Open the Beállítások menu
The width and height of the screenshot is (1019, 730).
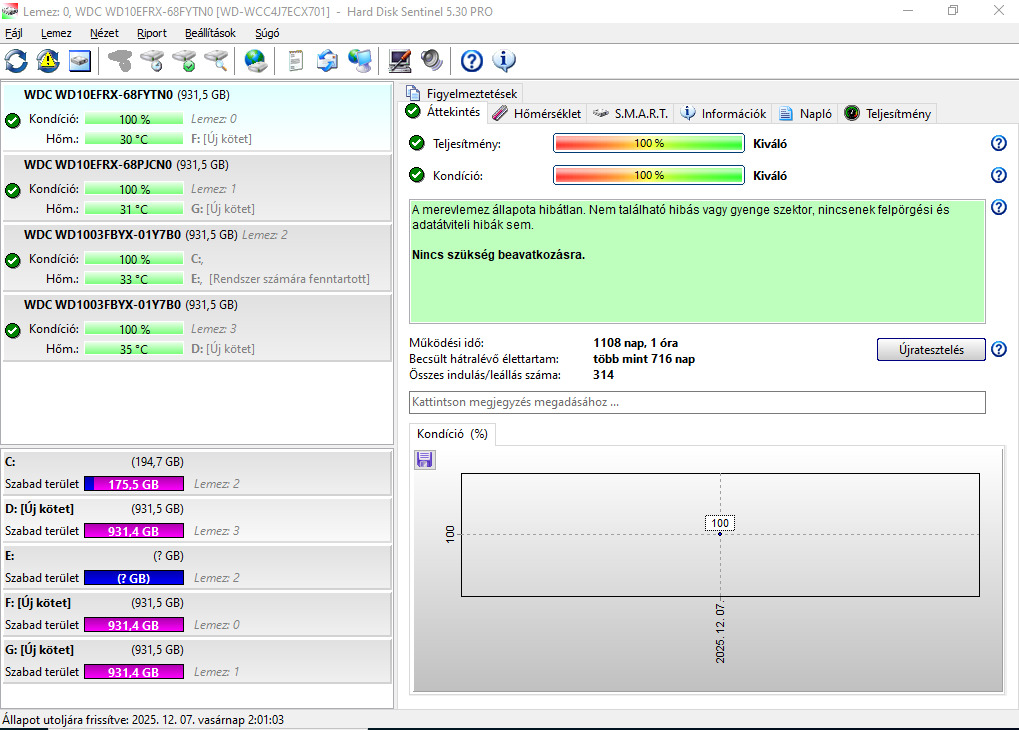(x=210, y=33)
